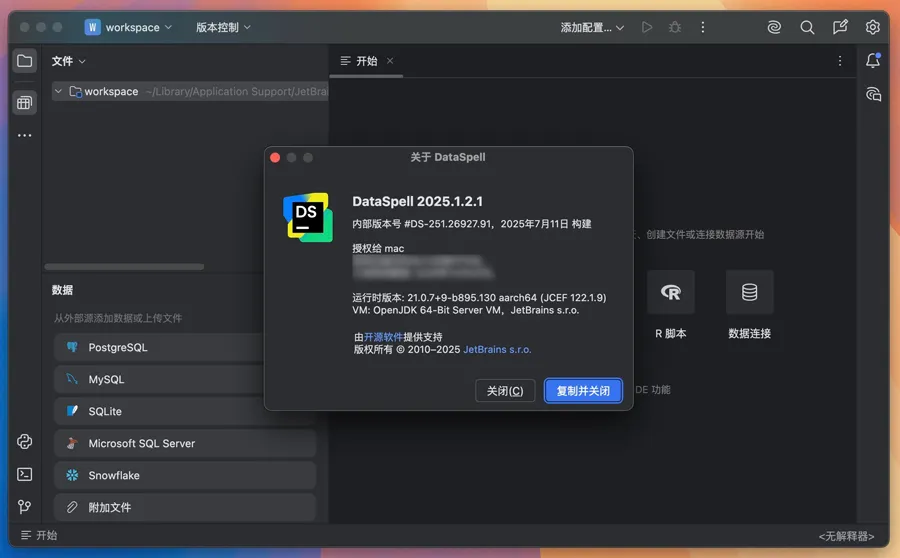Open the Files tool window icon
This screenshot has width=900, height=558.
click(x=25, y=61)
